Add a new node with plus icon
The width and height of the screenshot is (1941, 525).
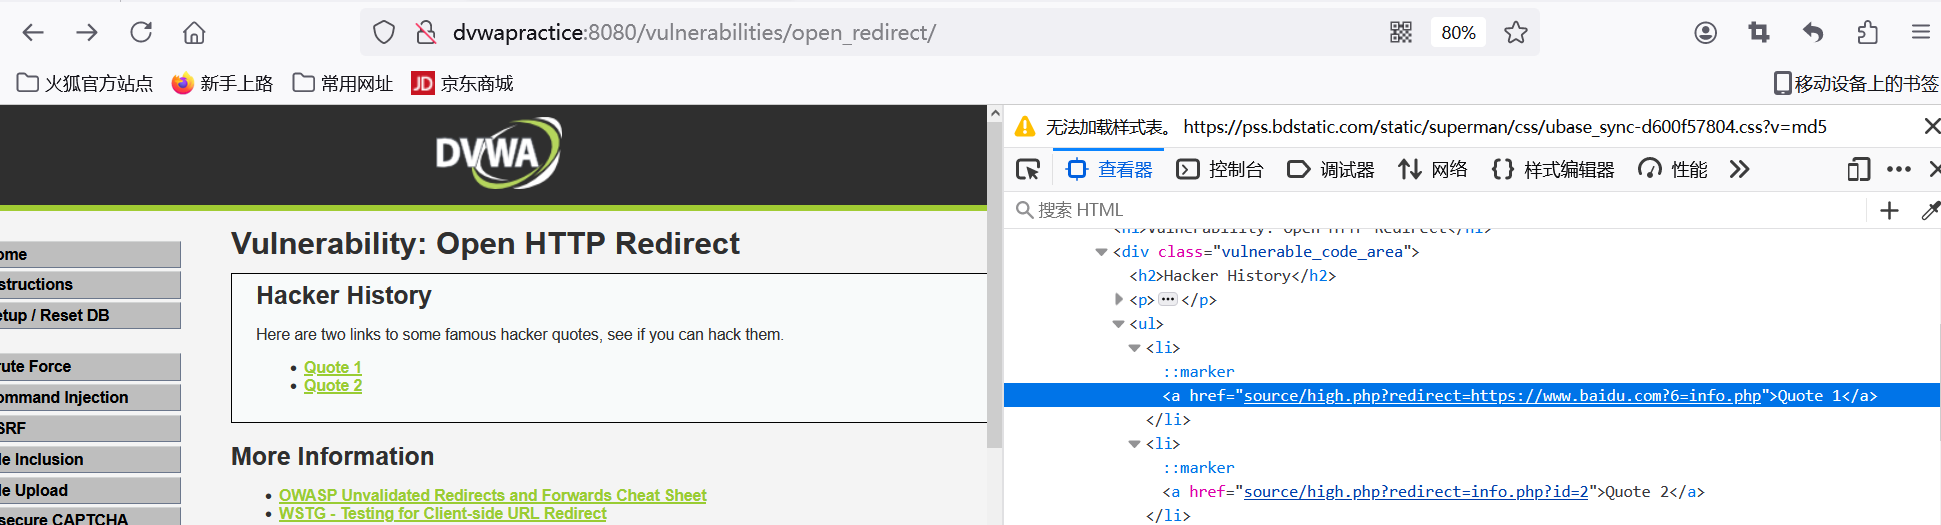coord(1889,210)
